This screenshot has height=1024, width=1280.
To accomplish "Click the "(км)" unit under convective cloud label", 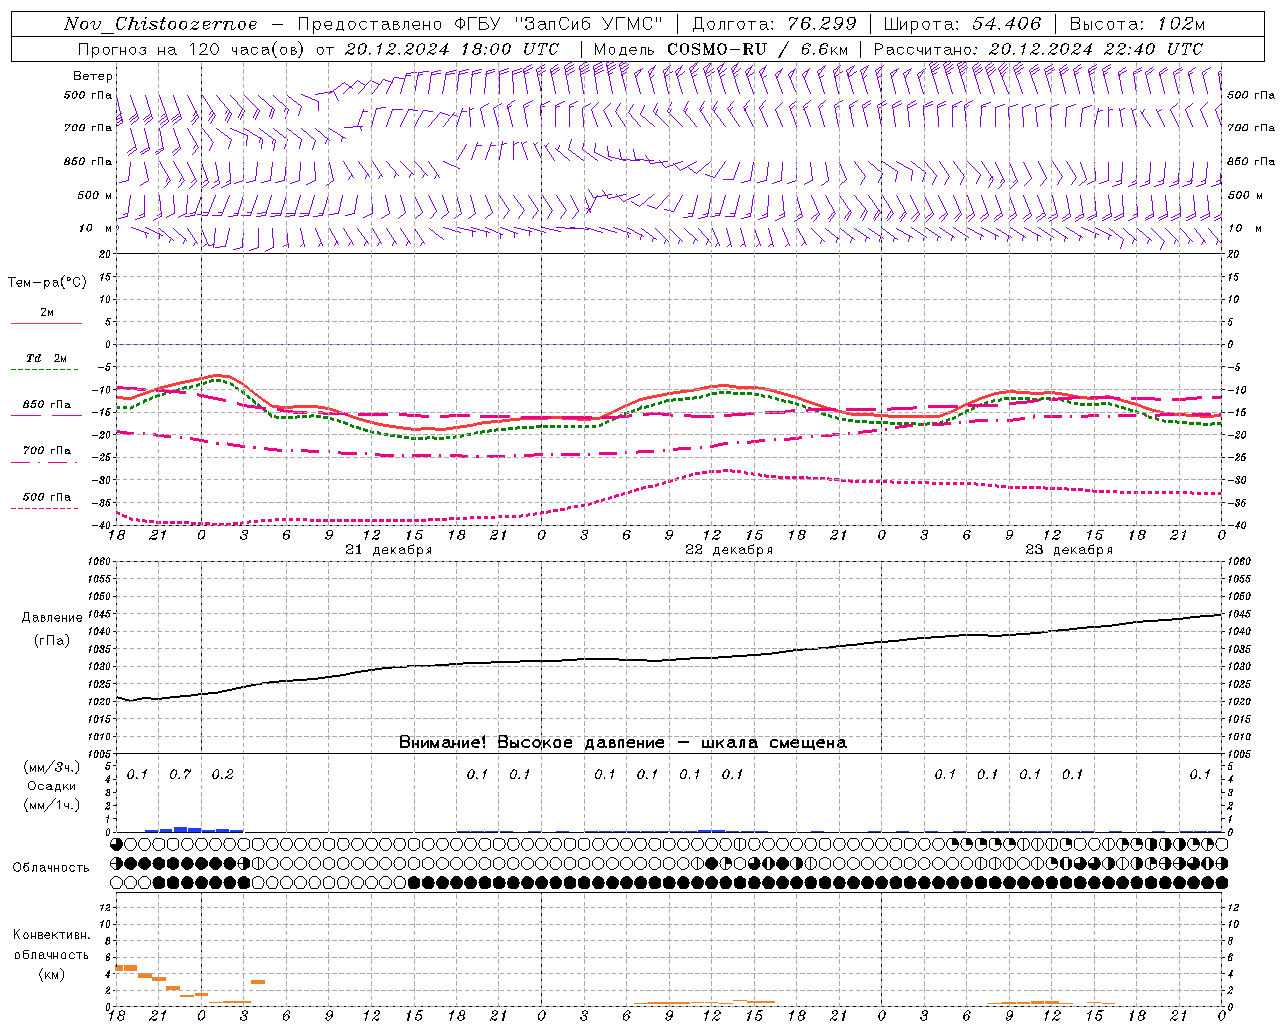I will [52, 974].
